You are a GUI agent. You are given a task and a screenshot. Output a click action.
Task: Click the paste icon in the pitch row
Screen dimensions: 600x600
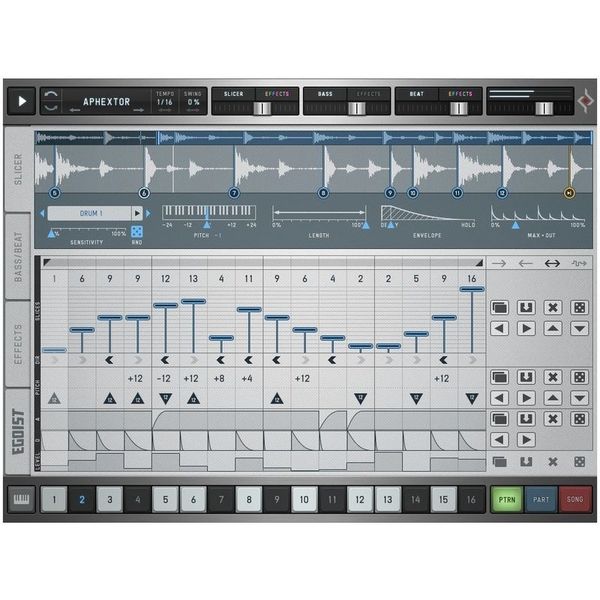tap(526, 377)
